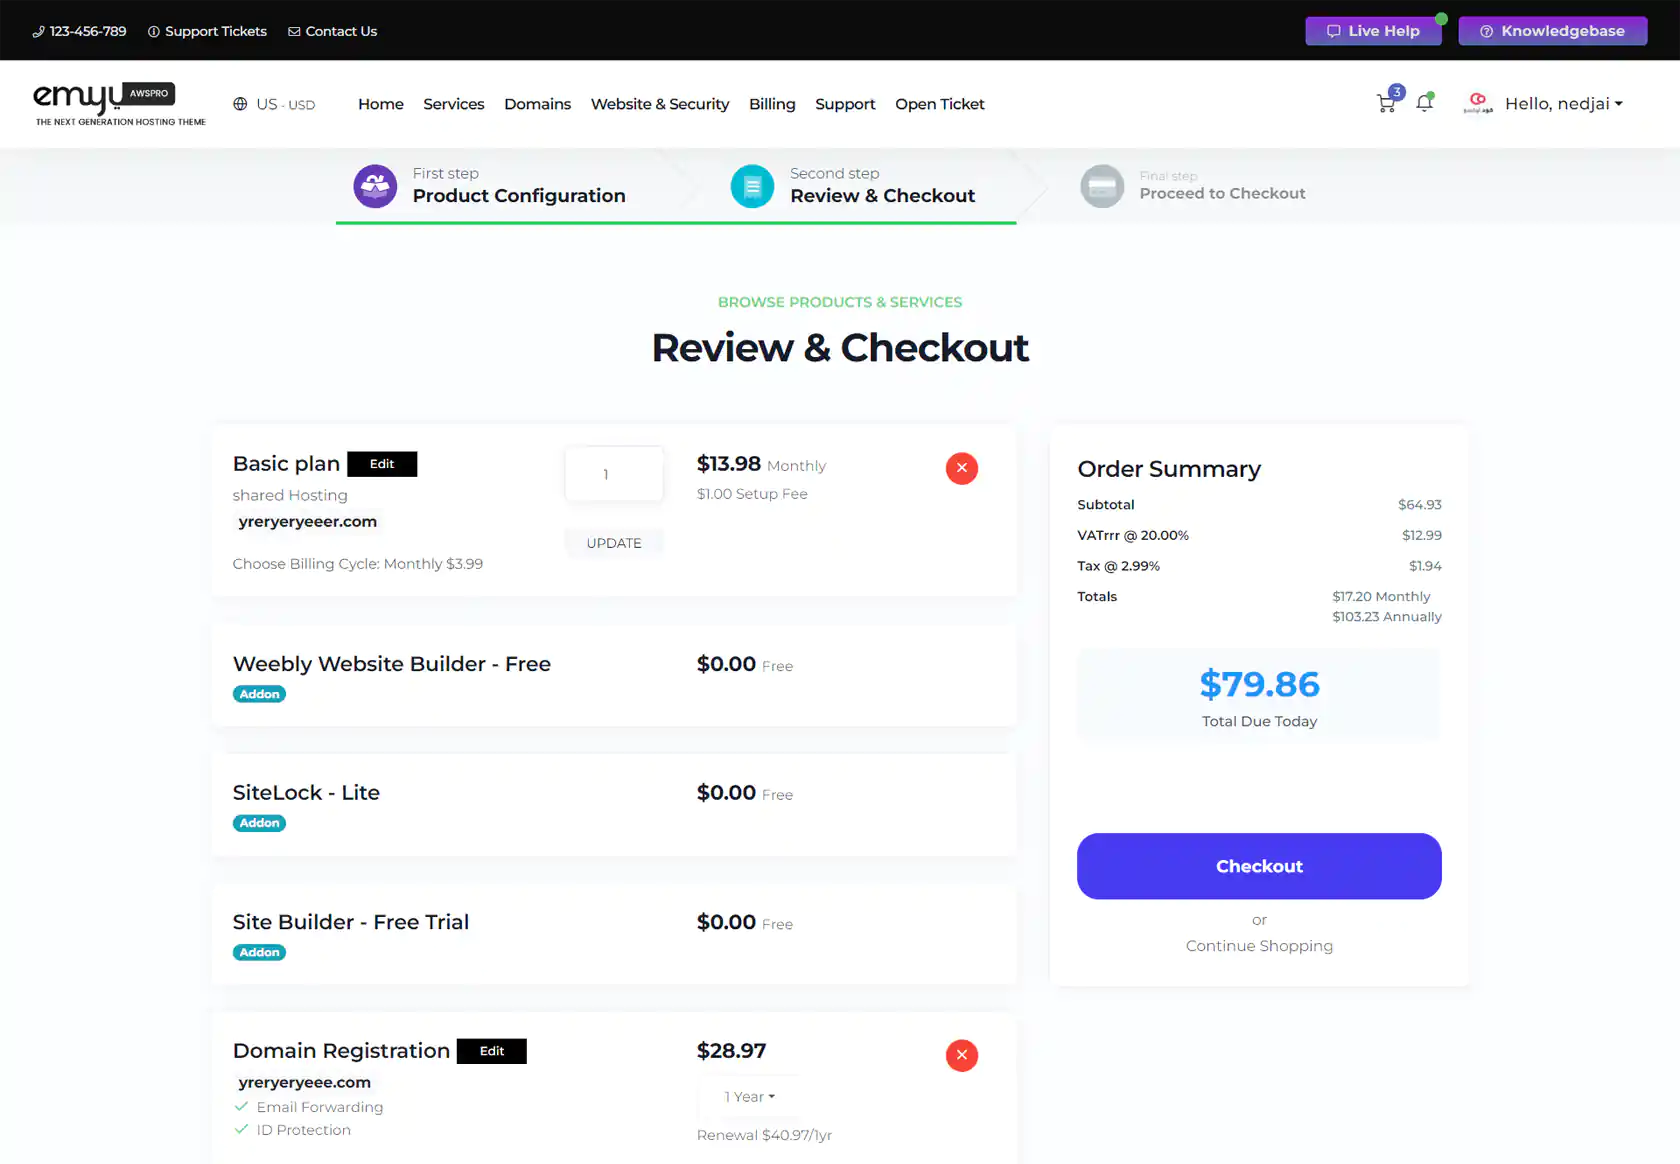Open the notifications bell icon
Viewport: 1680px width, 1164px height.
point(1425,102)
